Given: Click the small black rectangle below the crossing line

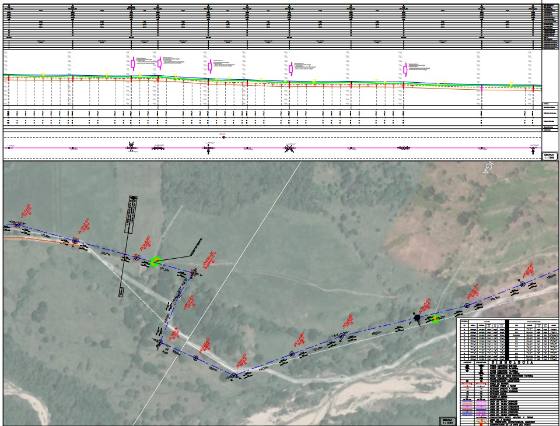Looking at the screenshot, I should point(121,292).
